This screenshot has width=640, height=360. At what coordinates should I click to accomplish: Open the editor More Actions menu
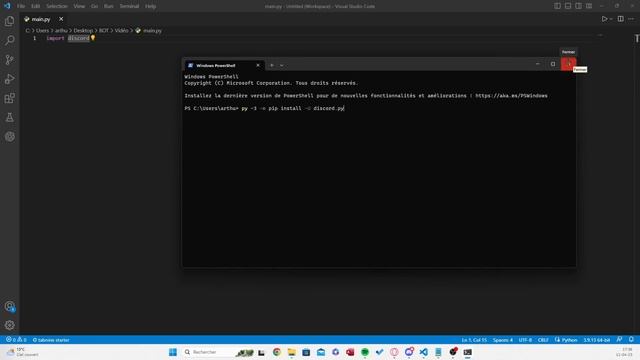[x=631, y=19]
